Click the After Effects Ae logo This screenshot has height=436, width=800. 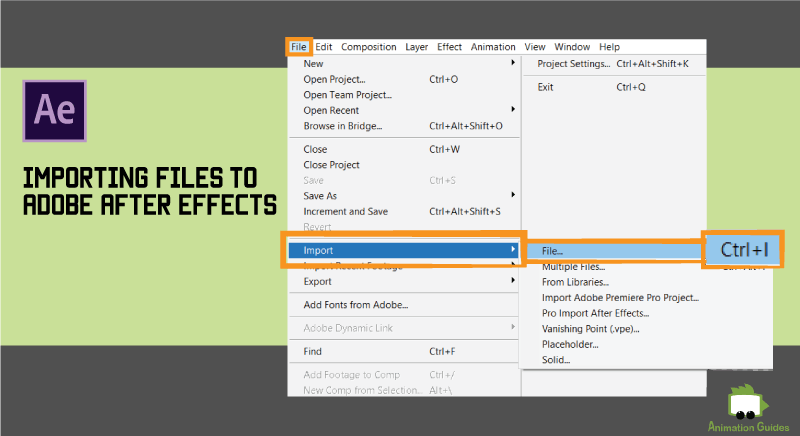point(55,111)
